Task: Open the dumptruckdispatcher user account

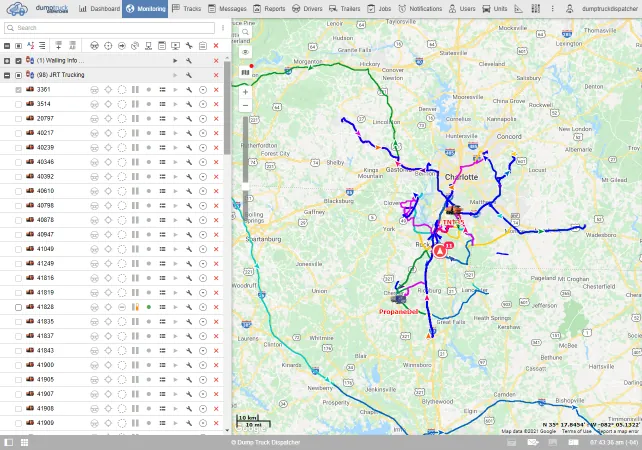Action: coord(602,9)
